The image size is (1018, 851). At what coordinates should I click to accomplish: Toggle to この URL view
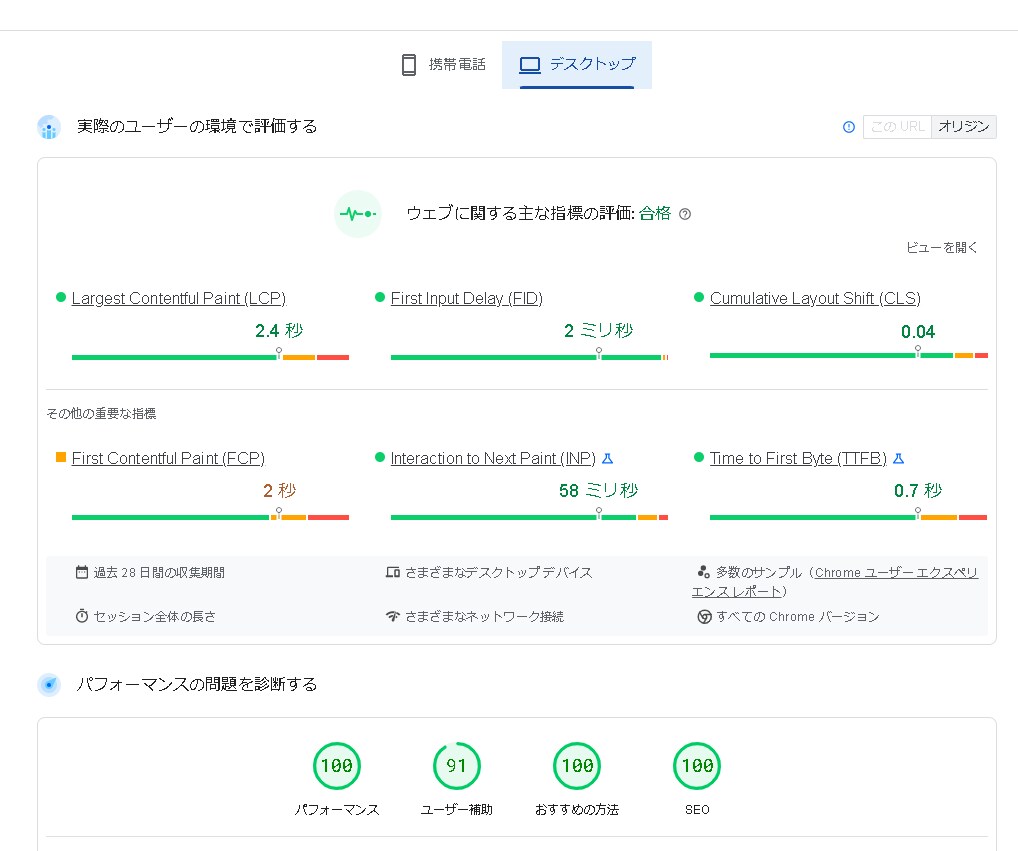[897, 127]
